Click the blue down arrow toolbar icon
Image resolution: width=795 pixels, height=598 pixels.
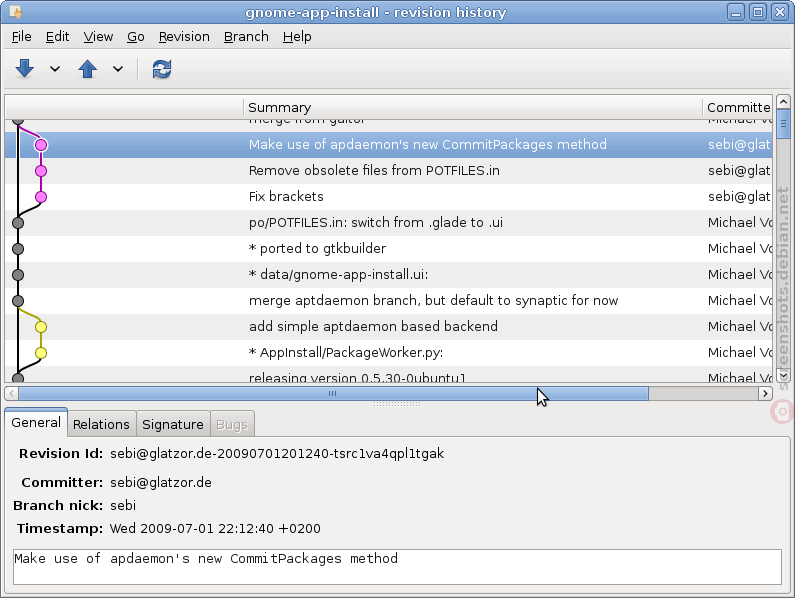point(24,68)
